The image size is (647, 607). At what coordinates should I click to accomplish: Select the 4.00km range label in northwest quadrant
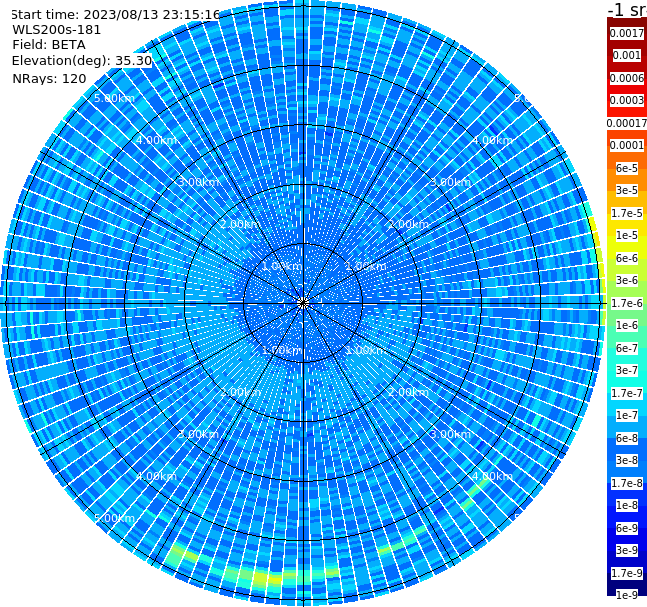(156, 140)
